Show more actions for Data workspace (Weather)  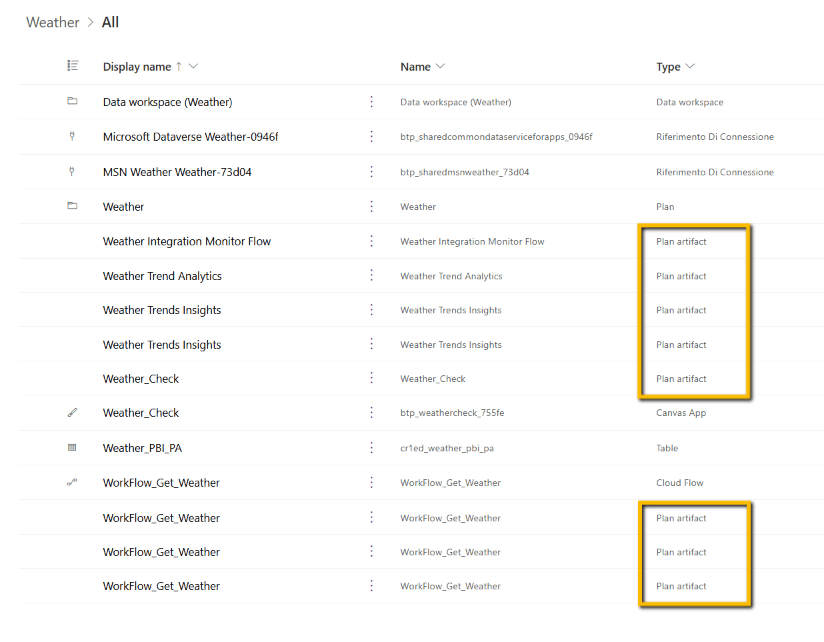coord(372,102)
